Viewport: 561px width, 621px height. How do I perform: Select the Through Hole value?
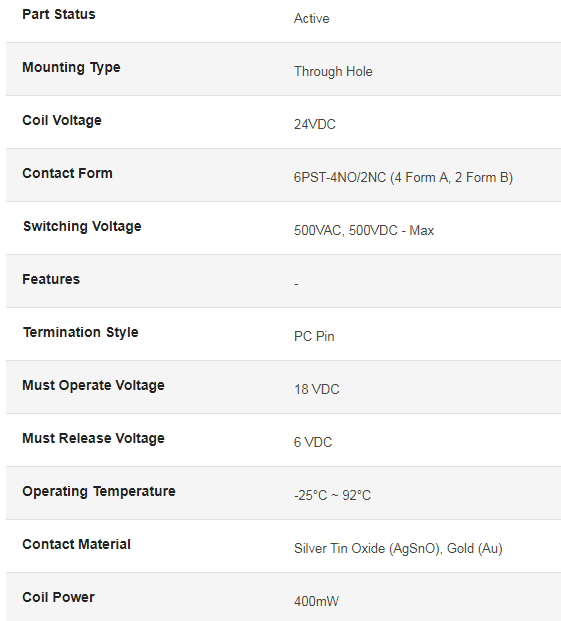[x=333, y=72]
